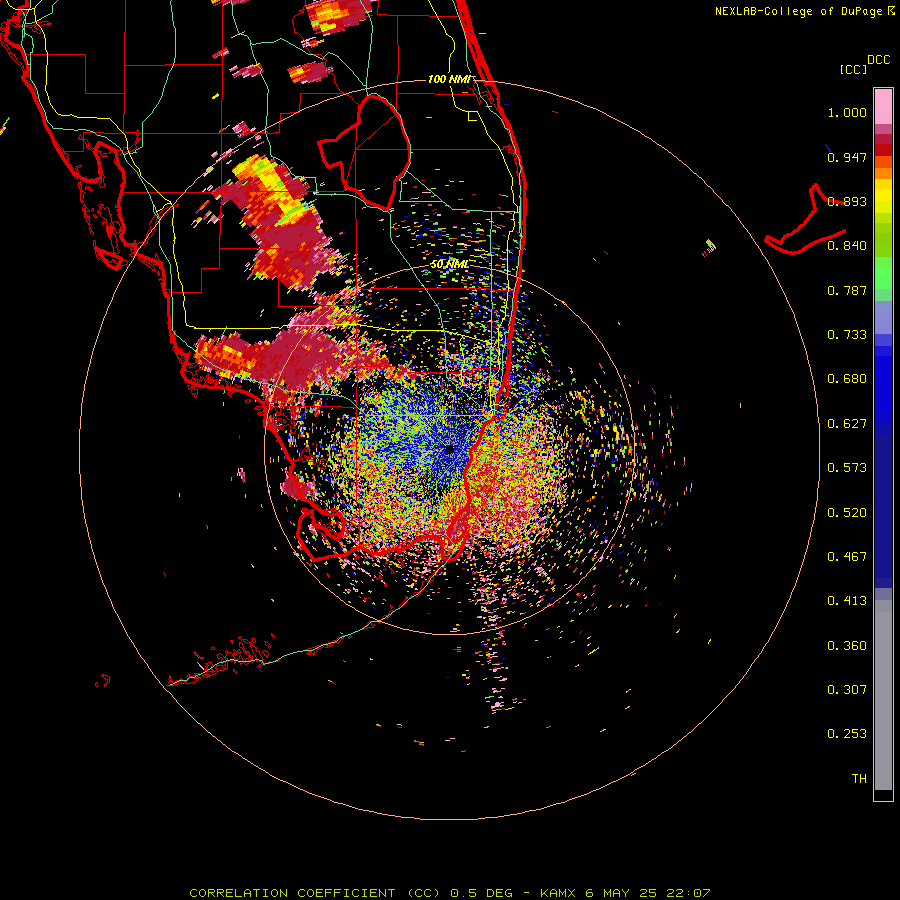Click the 0.307 scale value
Viewport: 900px width, 900px height.
coord(847,690)
